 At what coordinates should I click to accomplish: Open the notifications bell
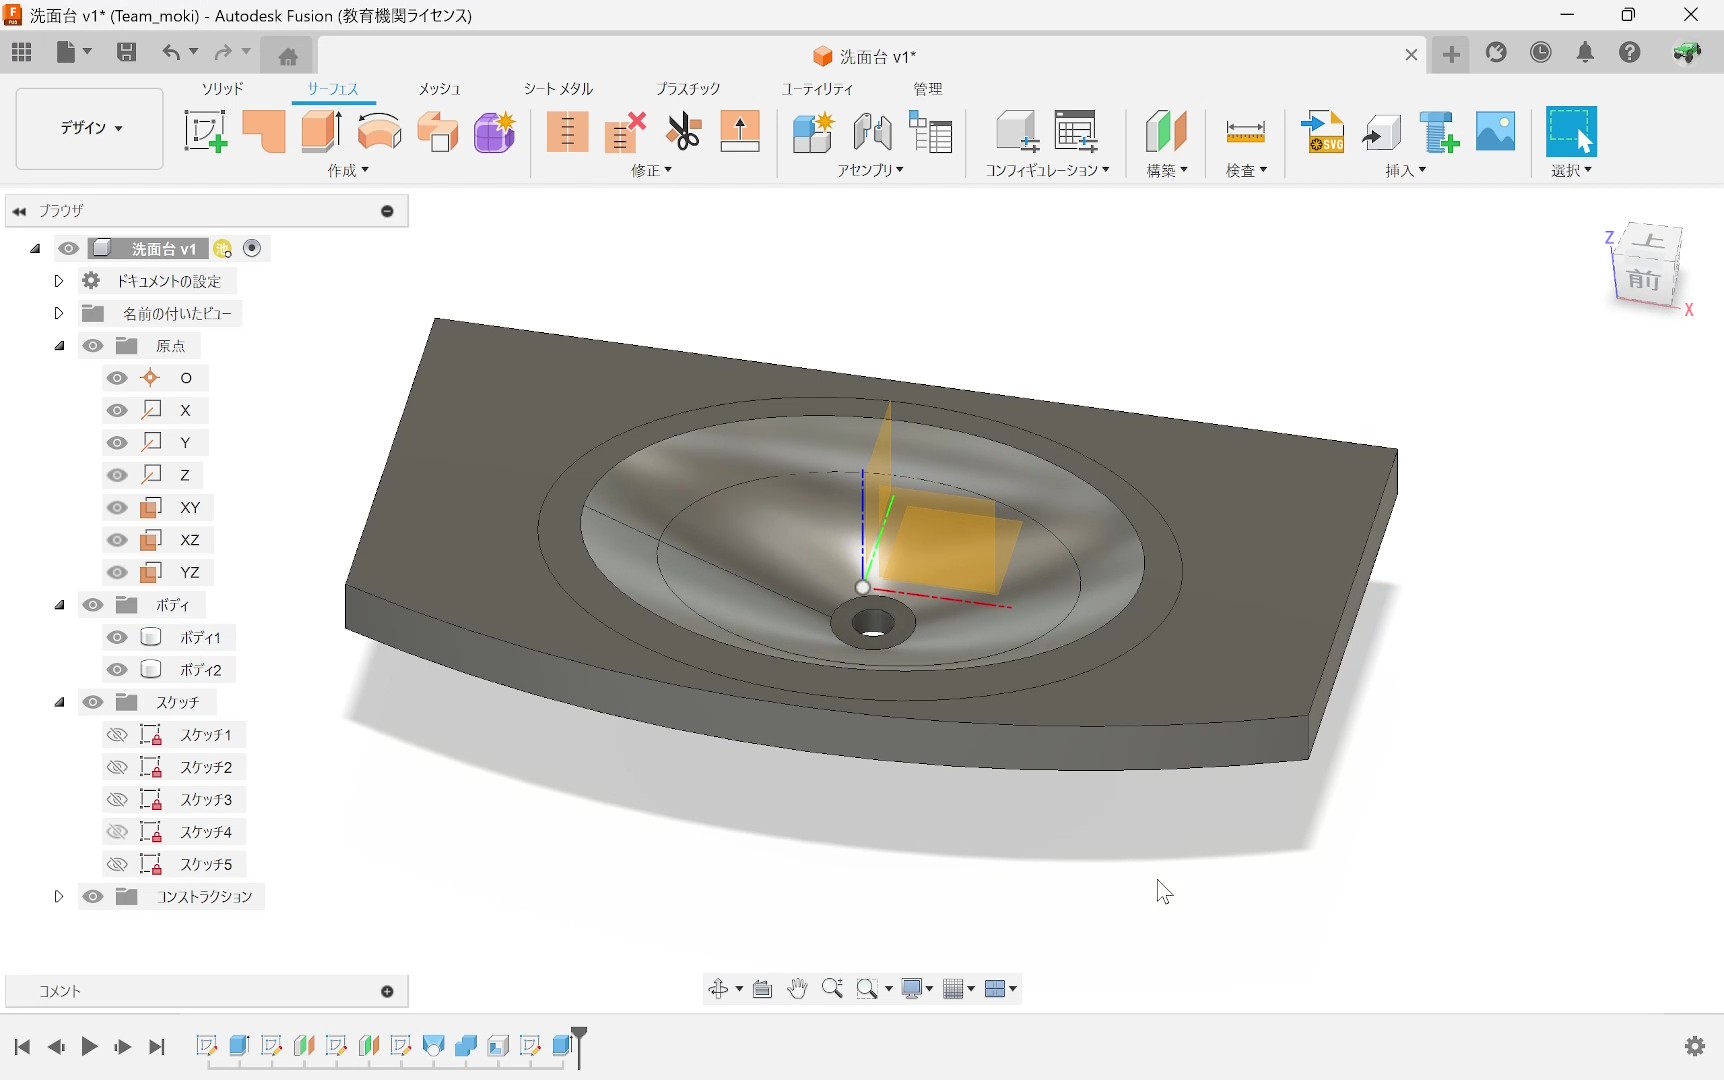click(1586, 53)
